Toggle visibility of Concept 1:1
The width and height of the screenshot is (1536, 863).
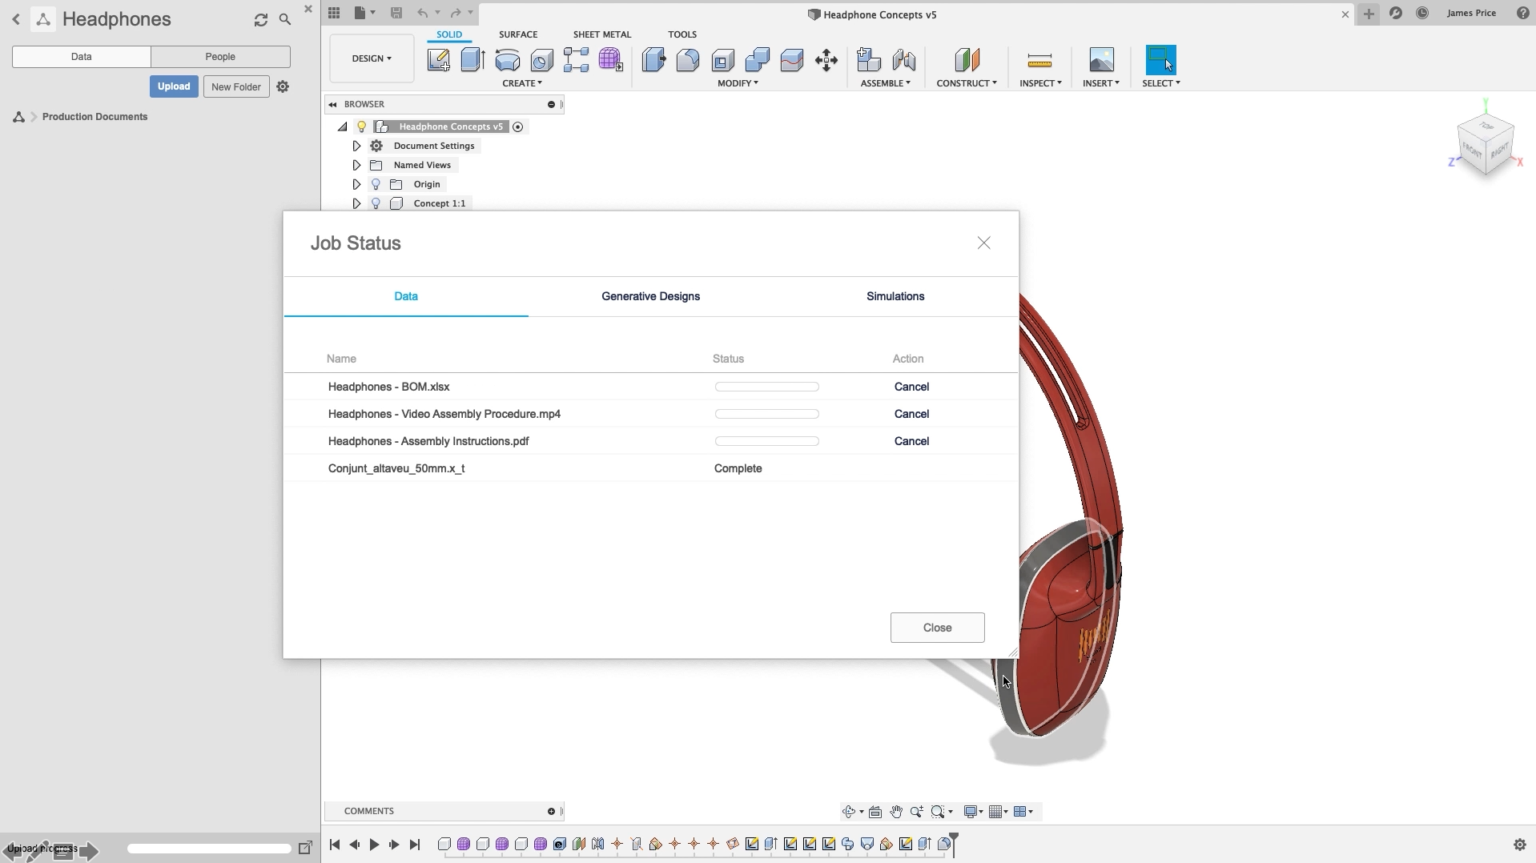coord(375,203)
